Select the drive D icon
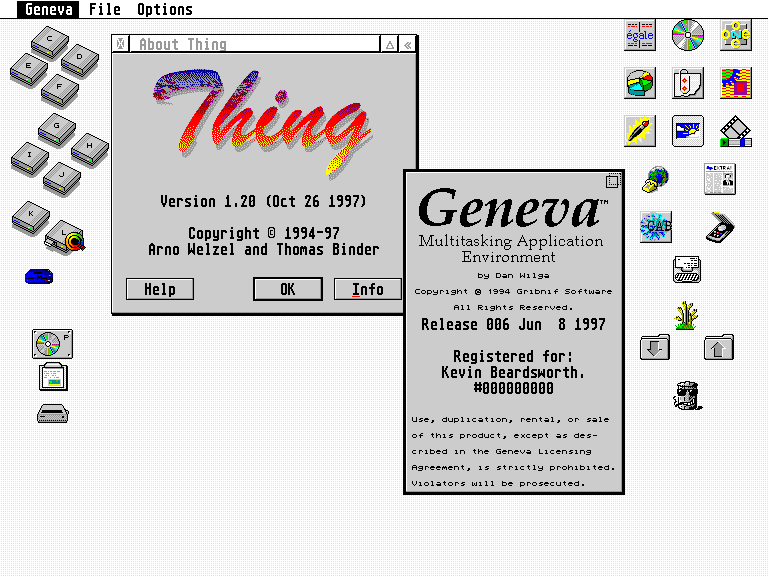This screenshot has height=576, width=768. point(80,60)
